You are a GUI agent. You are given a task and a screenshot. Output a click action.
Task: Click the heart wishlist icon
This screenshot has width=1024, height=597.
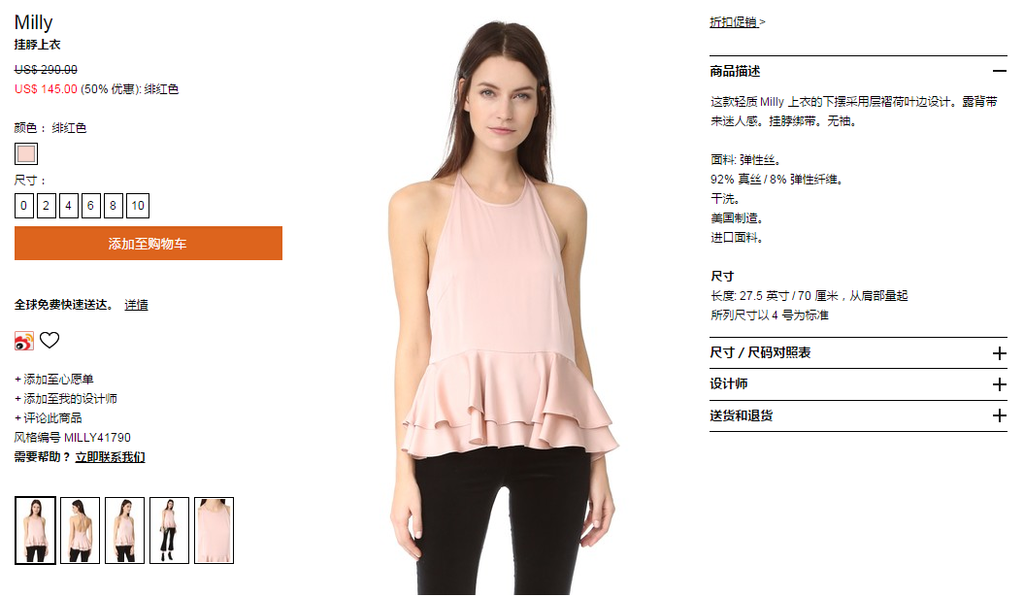[x=50, y=340]
